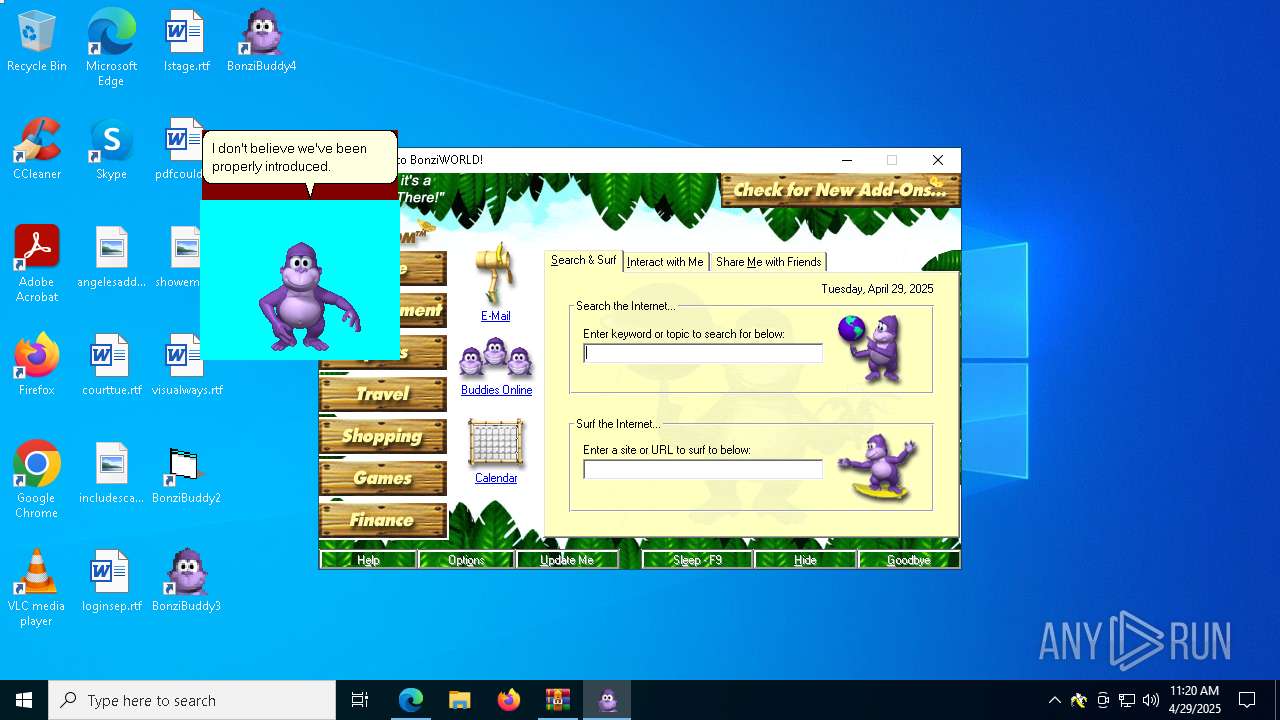Launch Firefox from desktop
The width and height of the screenshot is (1280, 720).
pyautogui.click(x=37, y=366)
